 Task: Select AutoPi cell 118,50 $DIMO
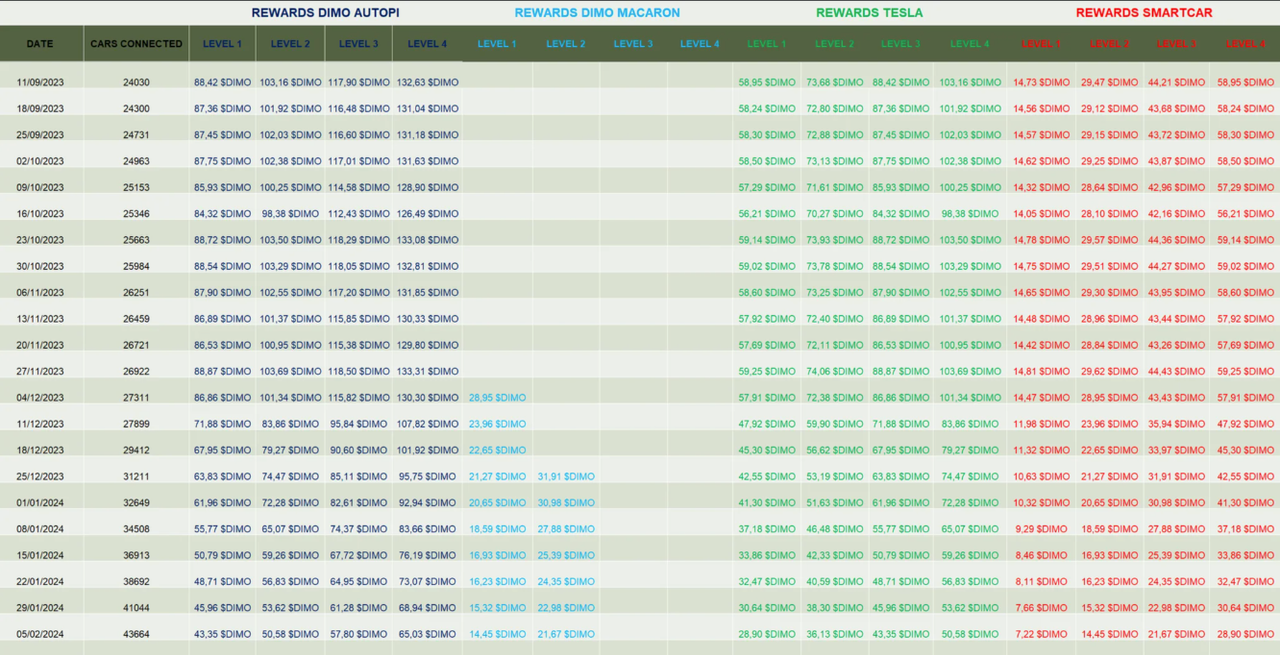pos(359,371)
